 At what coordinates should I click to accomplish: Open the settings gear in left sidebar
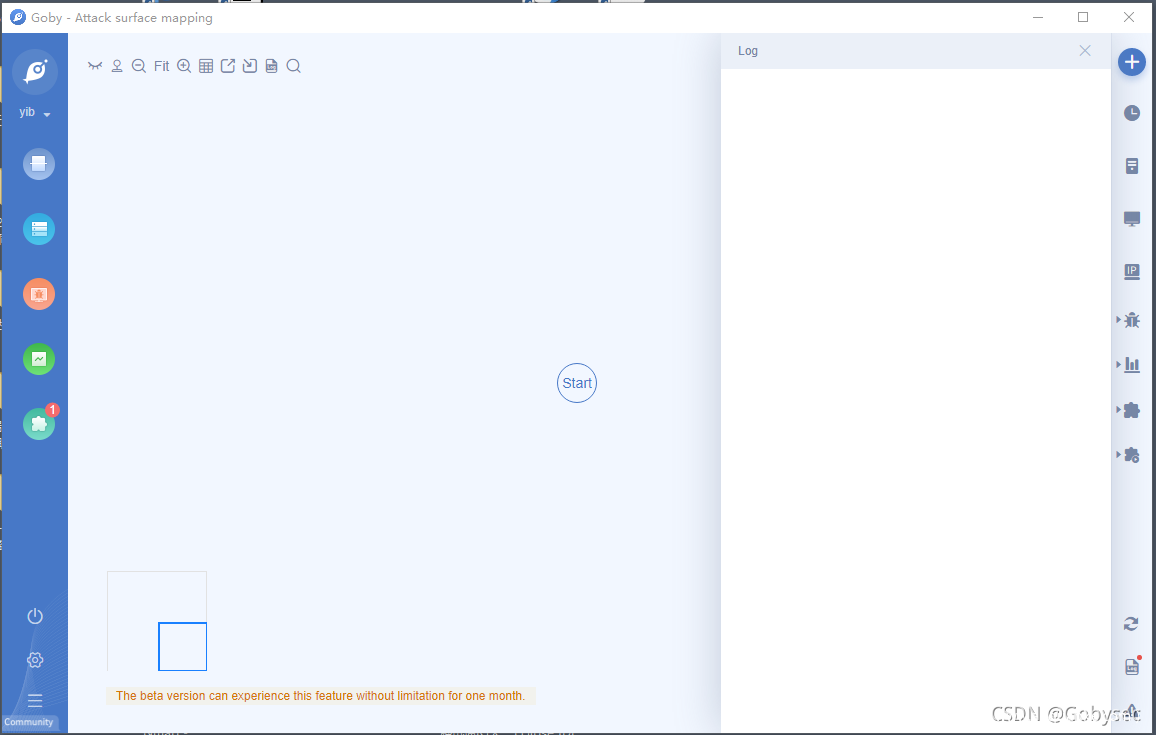35,660
